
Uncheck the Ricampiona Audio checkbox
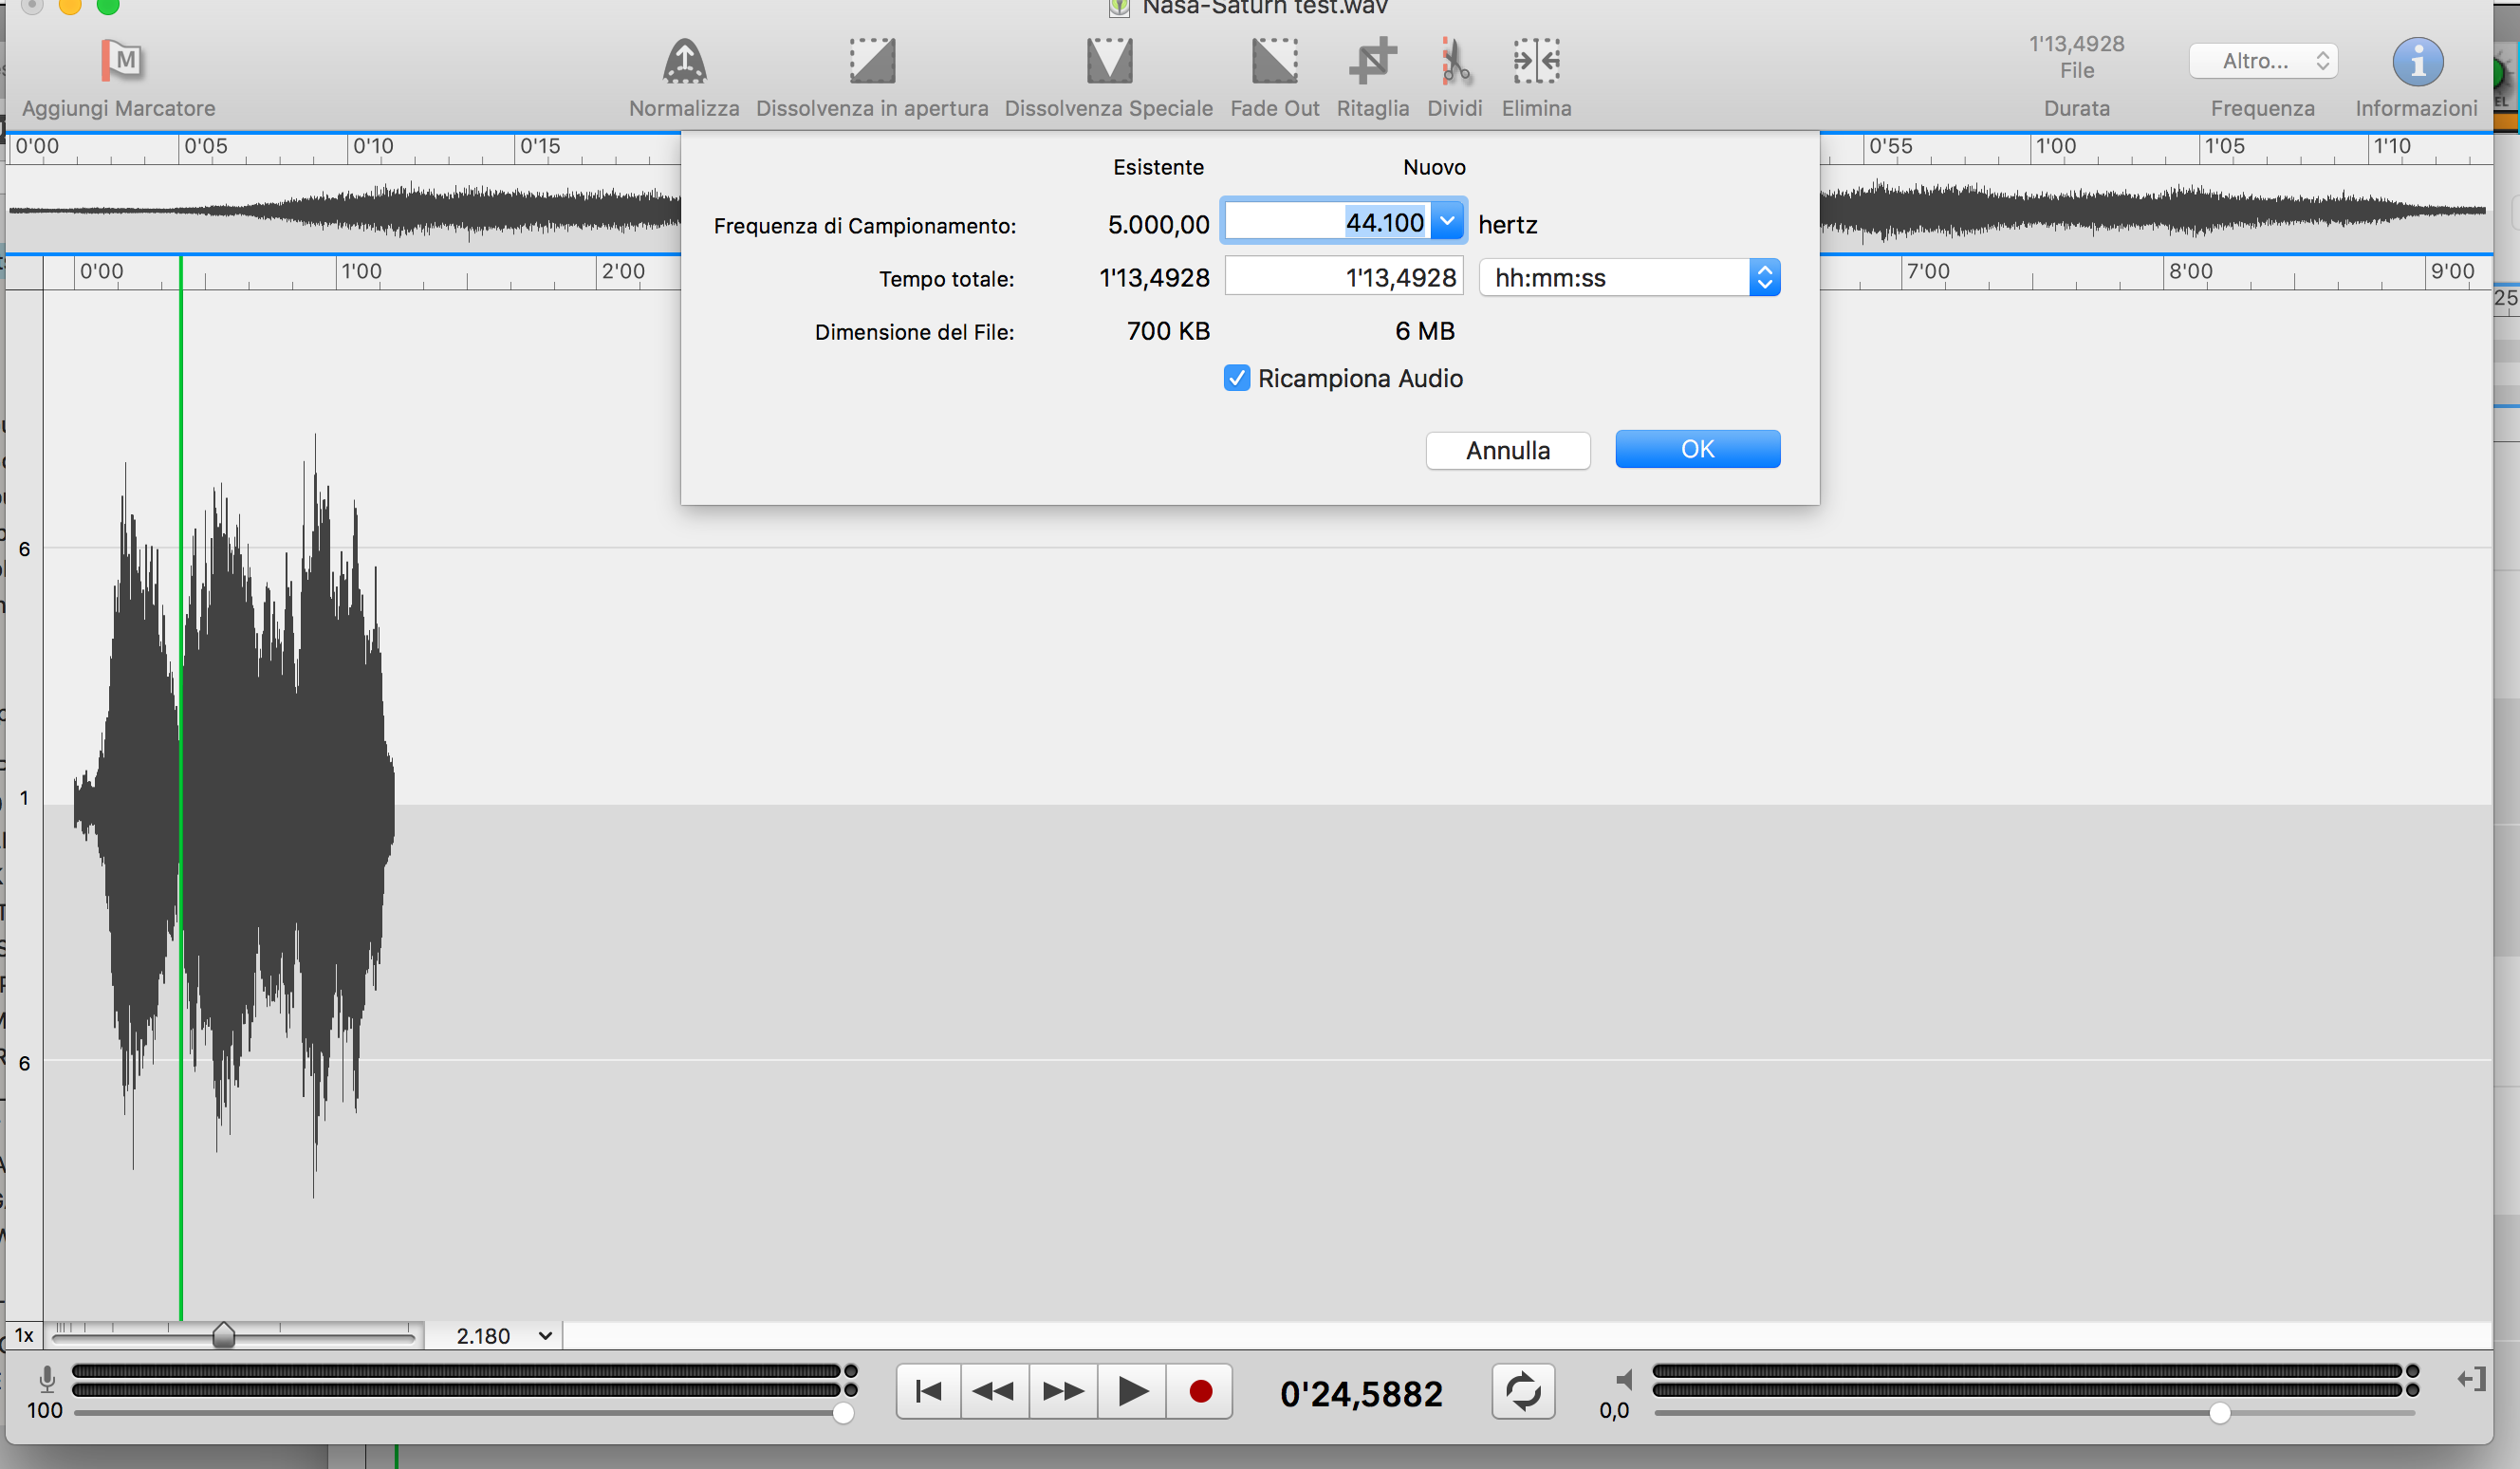tap(1236, 378)
